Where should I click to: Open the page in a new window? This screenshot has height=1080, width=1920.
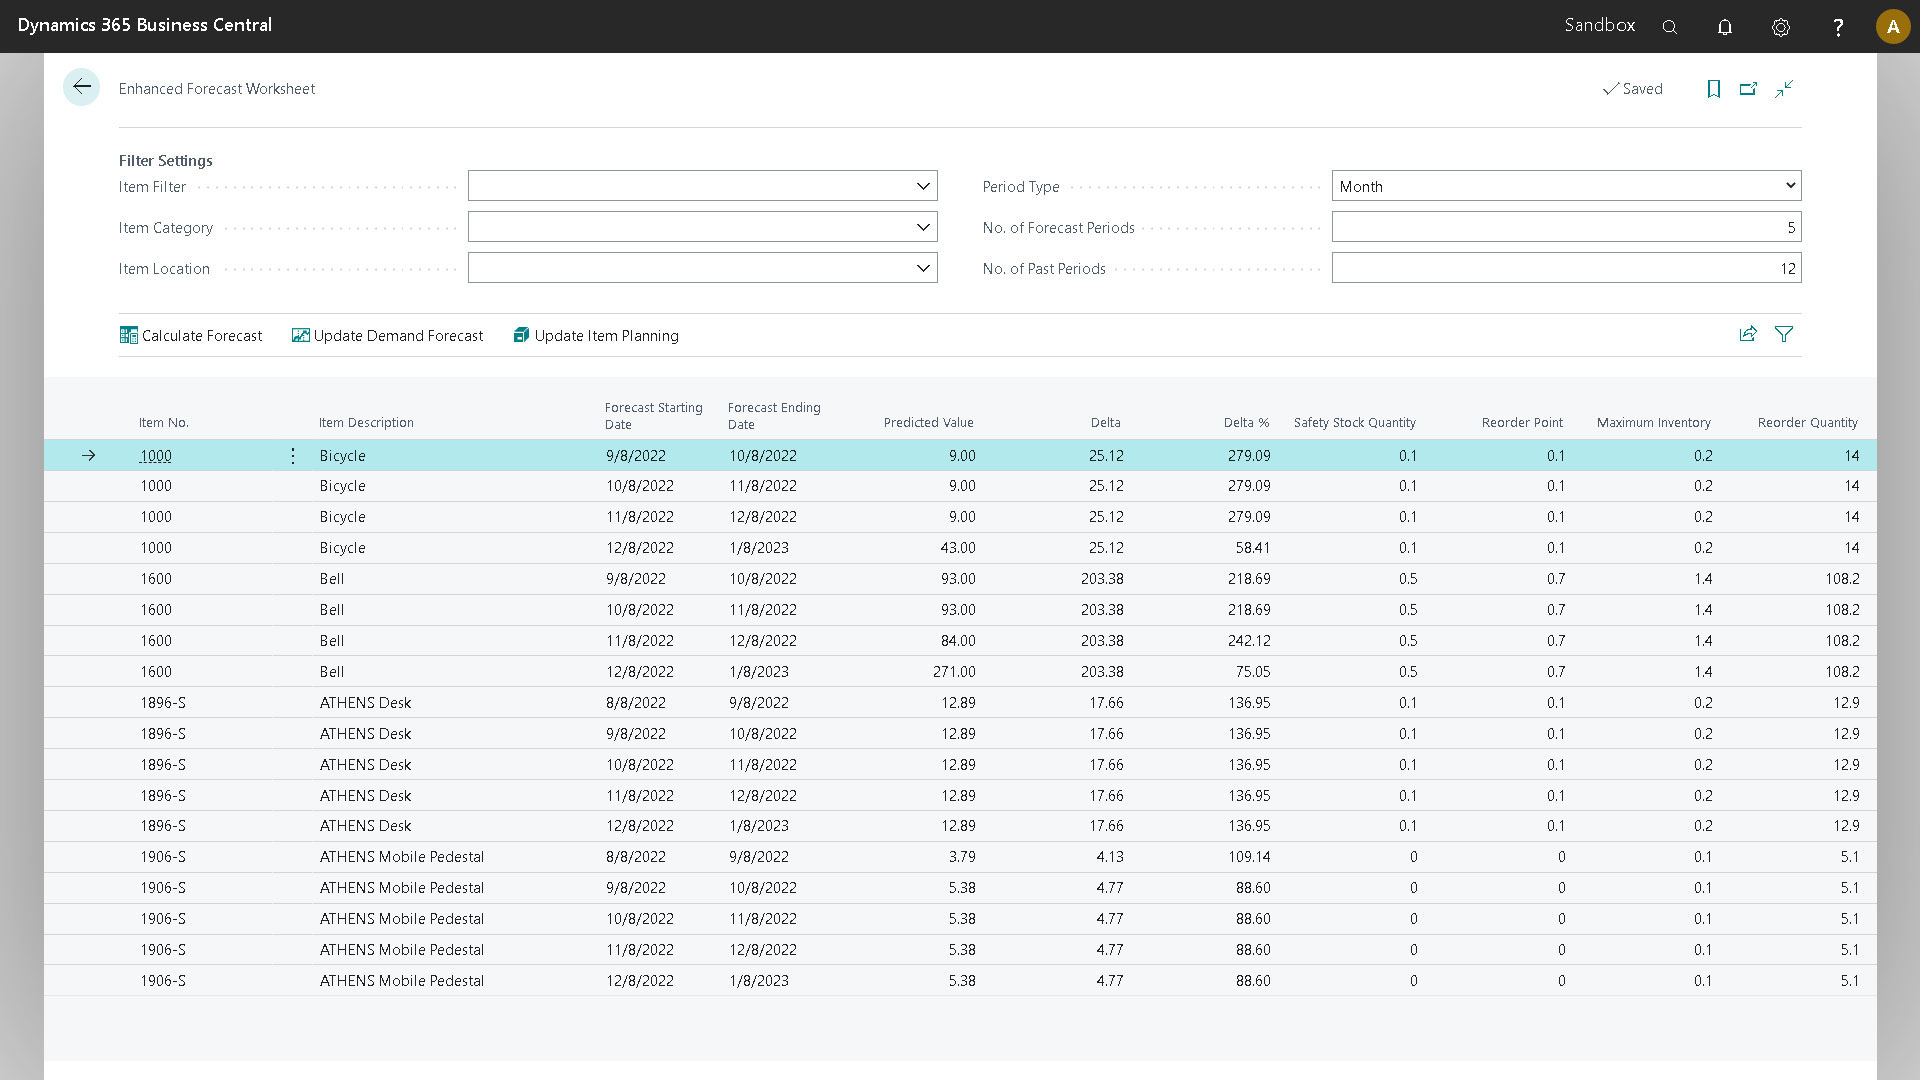[x=1749, y=89]
